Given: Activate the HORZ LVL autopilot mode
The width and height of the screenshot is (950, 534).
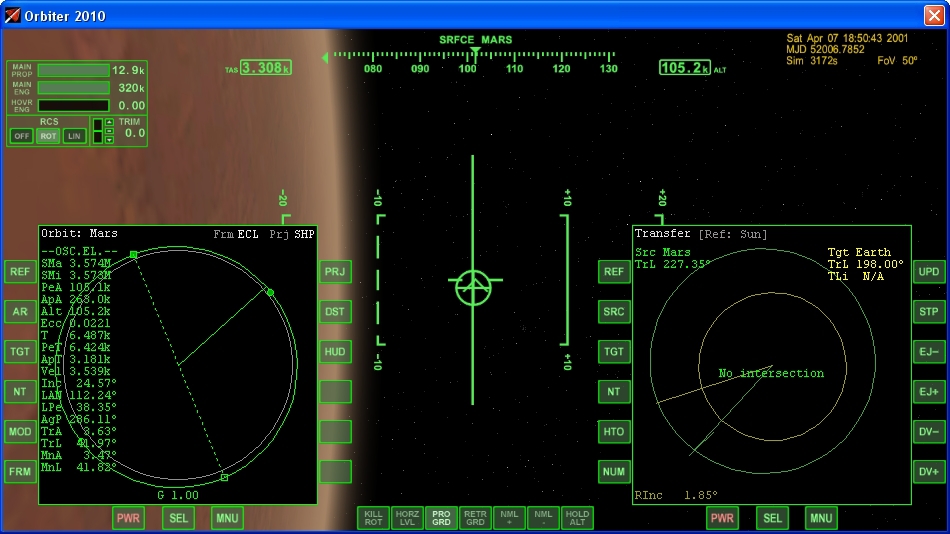Looking at the screenshot, I should click(x=407, y=517).
